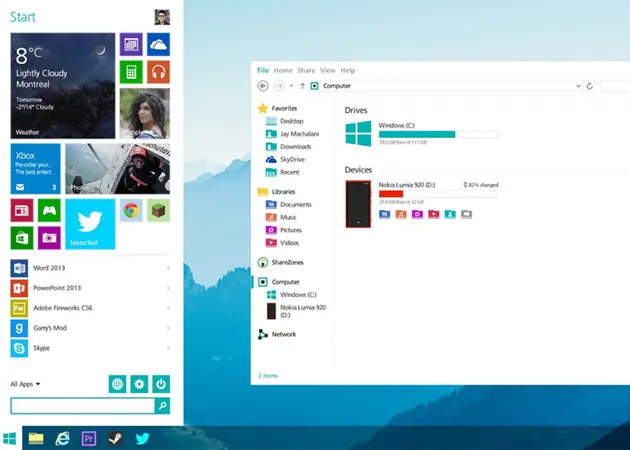Viewport: 630px width, 450px height.
Task: Open the purple Camera tile
Action: pos(49,238)
